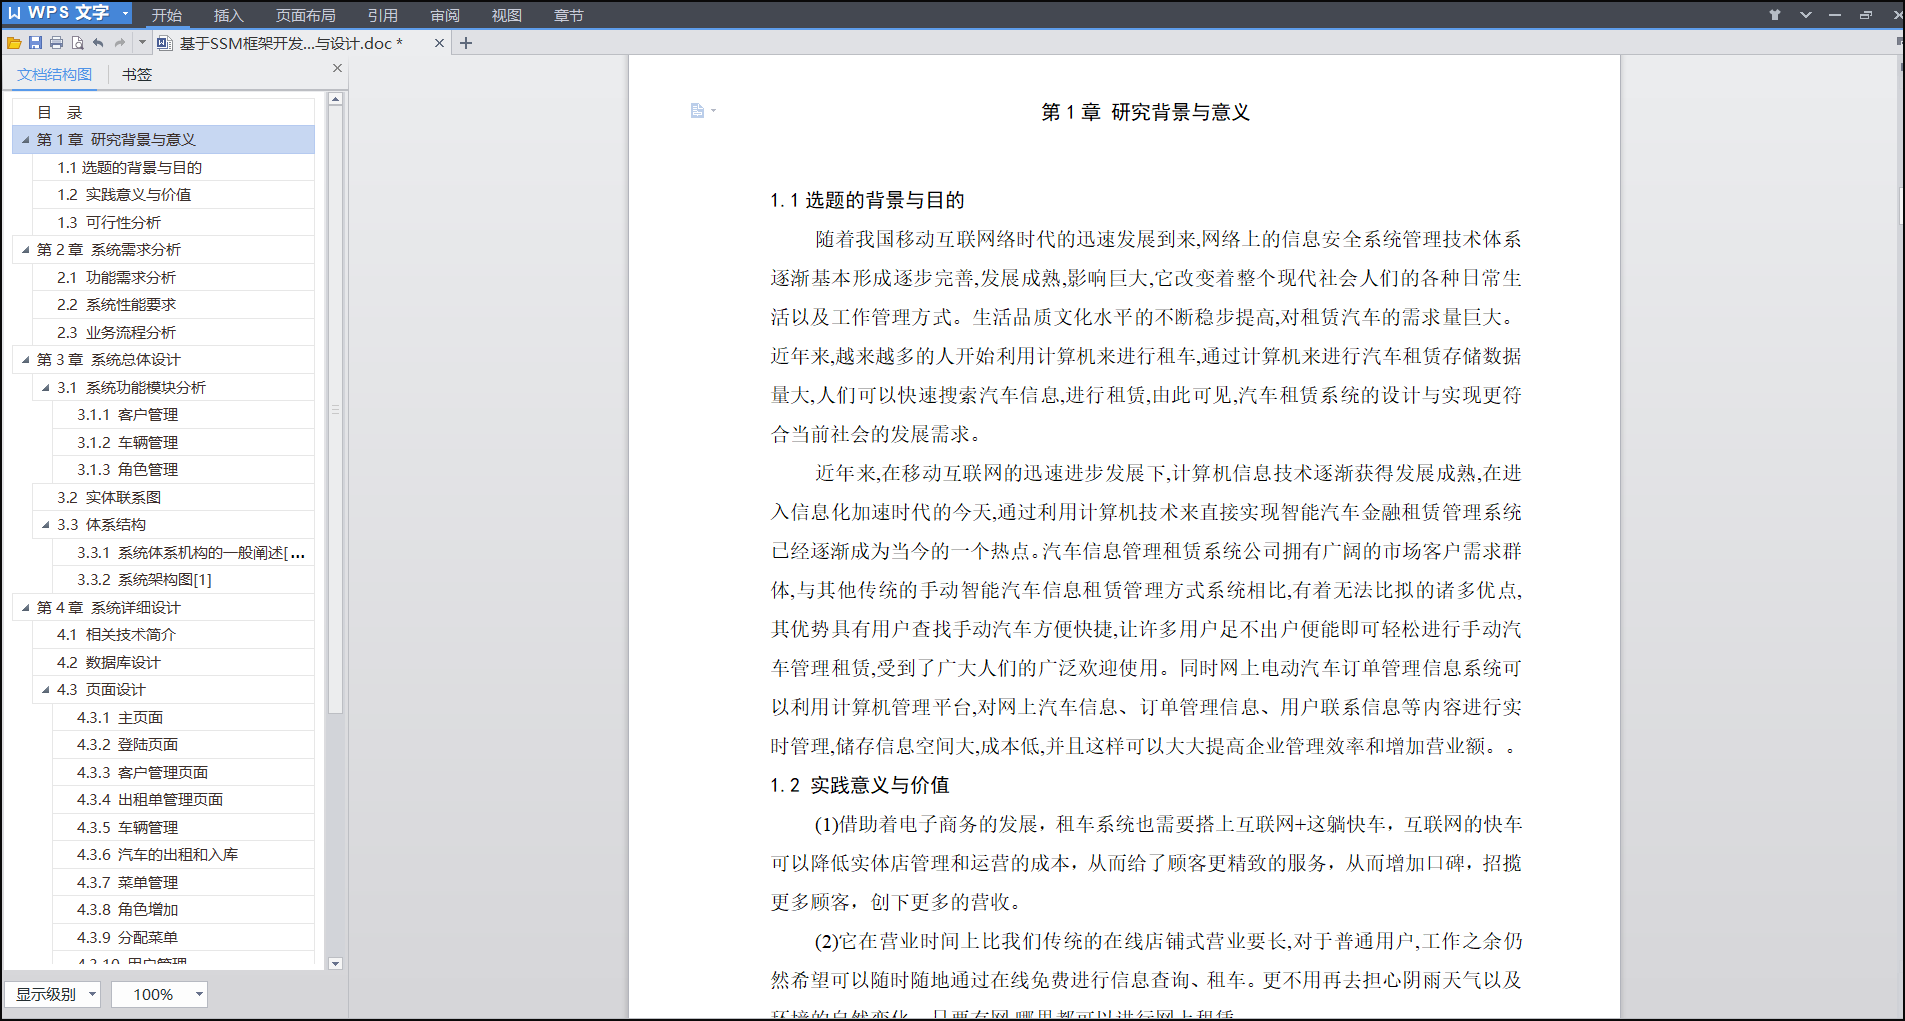Collapse the 3.3 体系结构 node
Image resolution: width=1905 pixels, height=1021 pixels.
[x=45, y=524]
